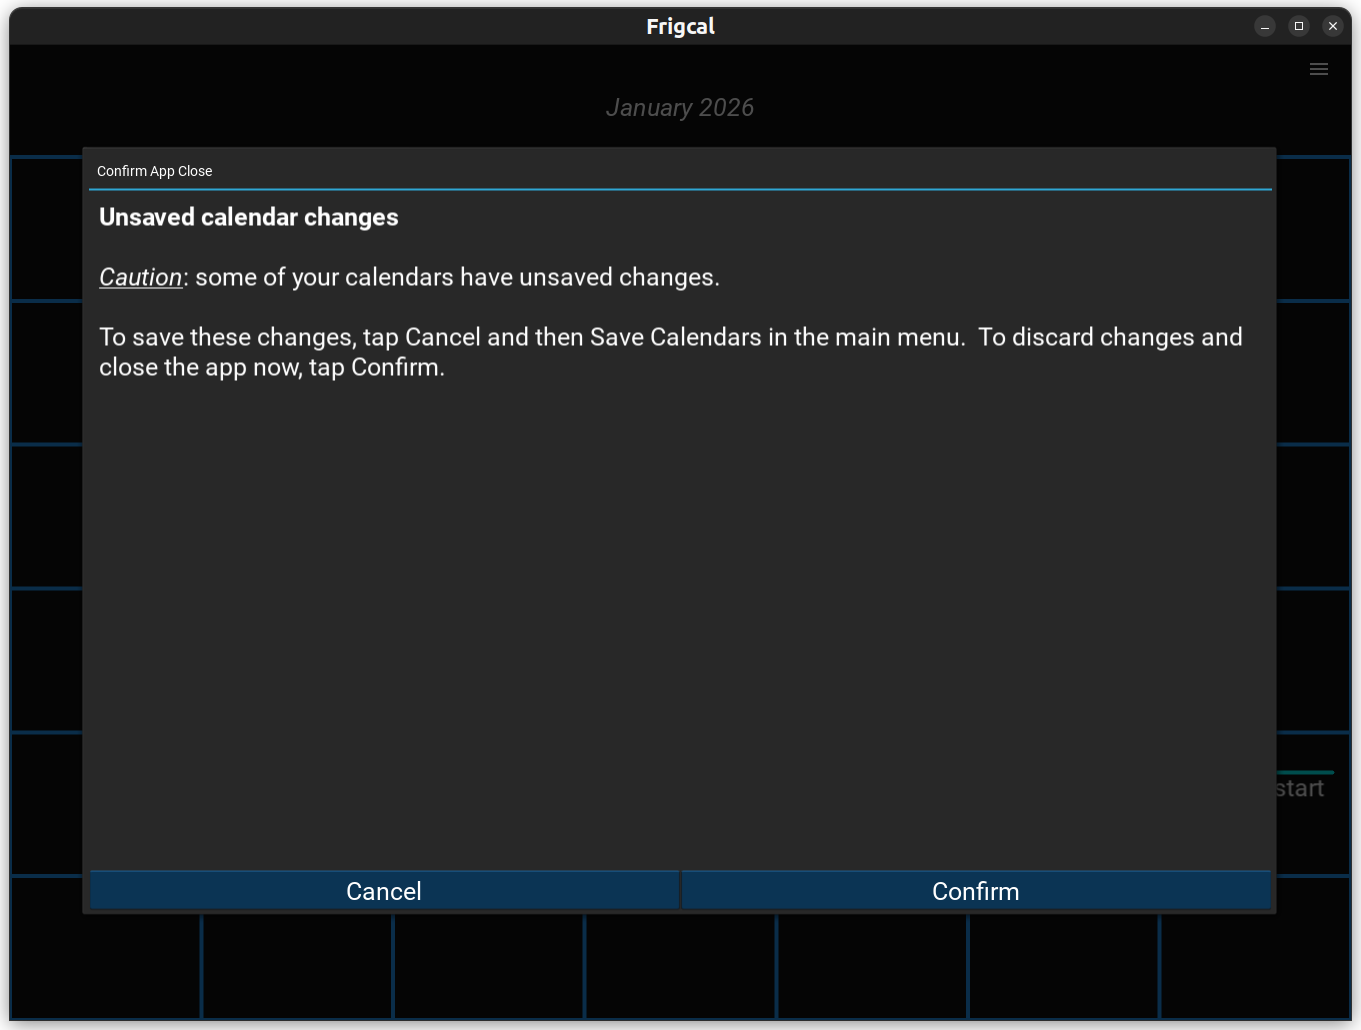Click the underlined Caution word
Image resolution: width=1361 pixels, height=1030 pixels.
(x=140, y=277)
